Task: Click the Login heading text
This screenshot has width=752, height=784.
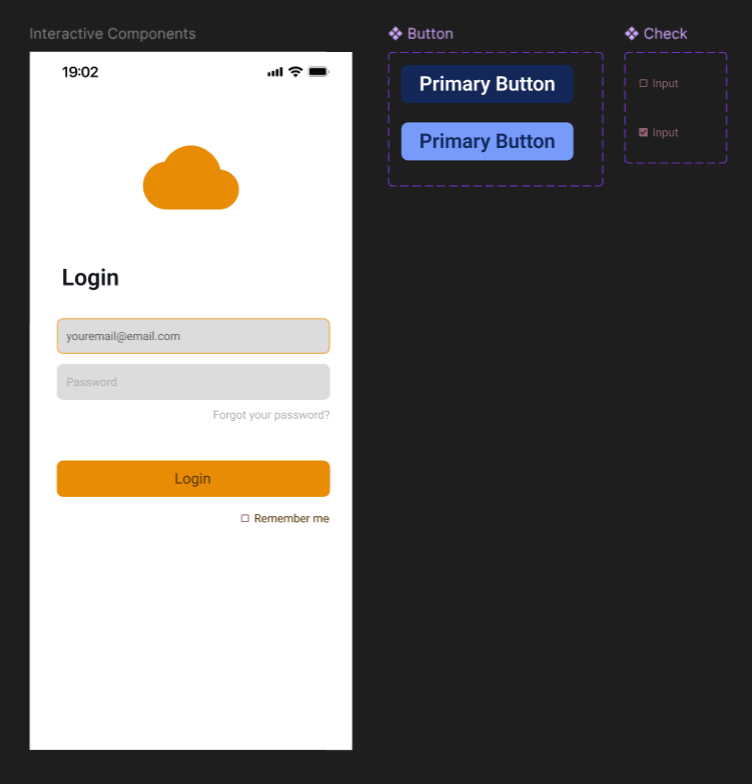Action: pyautogui.click(x=90, y=278)
